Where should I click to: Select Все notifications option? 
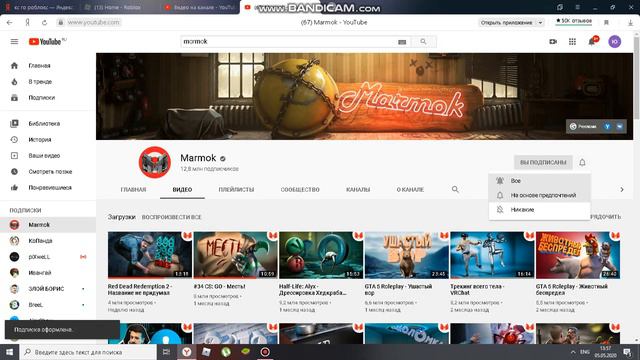click(540, 181)
